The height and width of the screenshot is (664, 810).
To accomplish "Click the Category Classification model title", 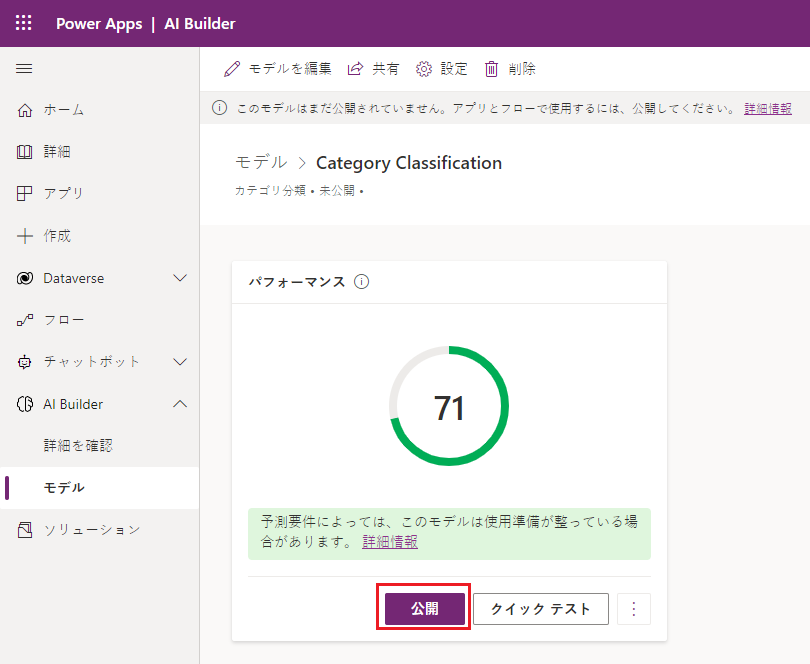I will click(409, 163).
